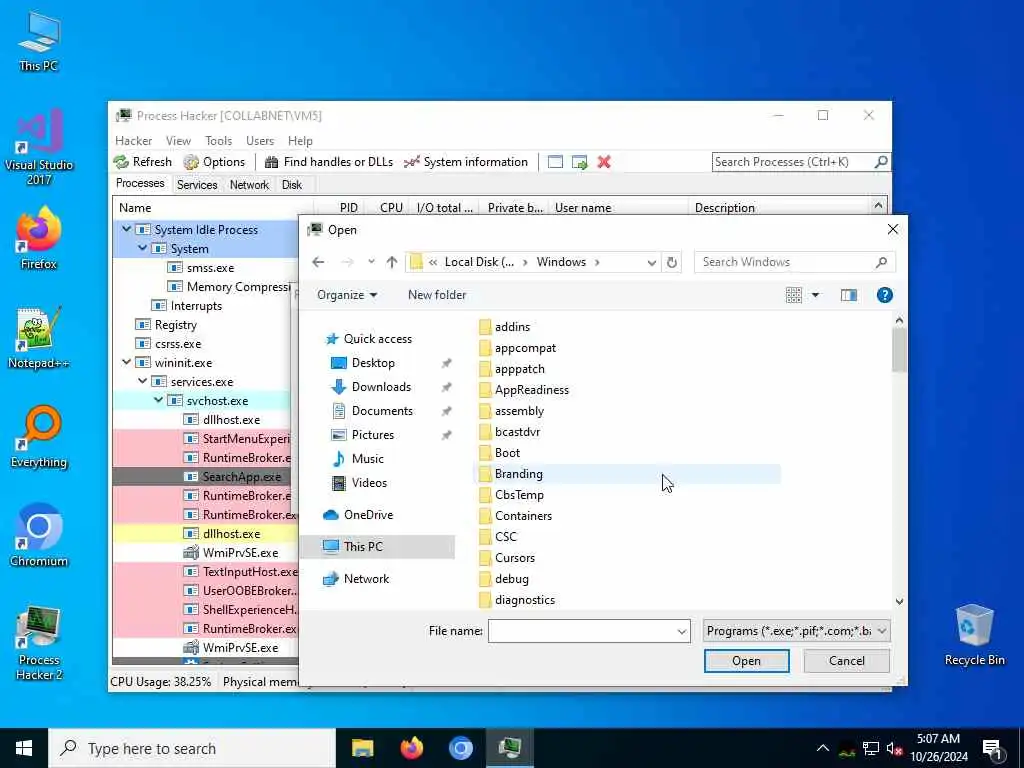Screen dimensions: 1024x768
Task: Click New folder in Open dialog
Action: [437, 295]
